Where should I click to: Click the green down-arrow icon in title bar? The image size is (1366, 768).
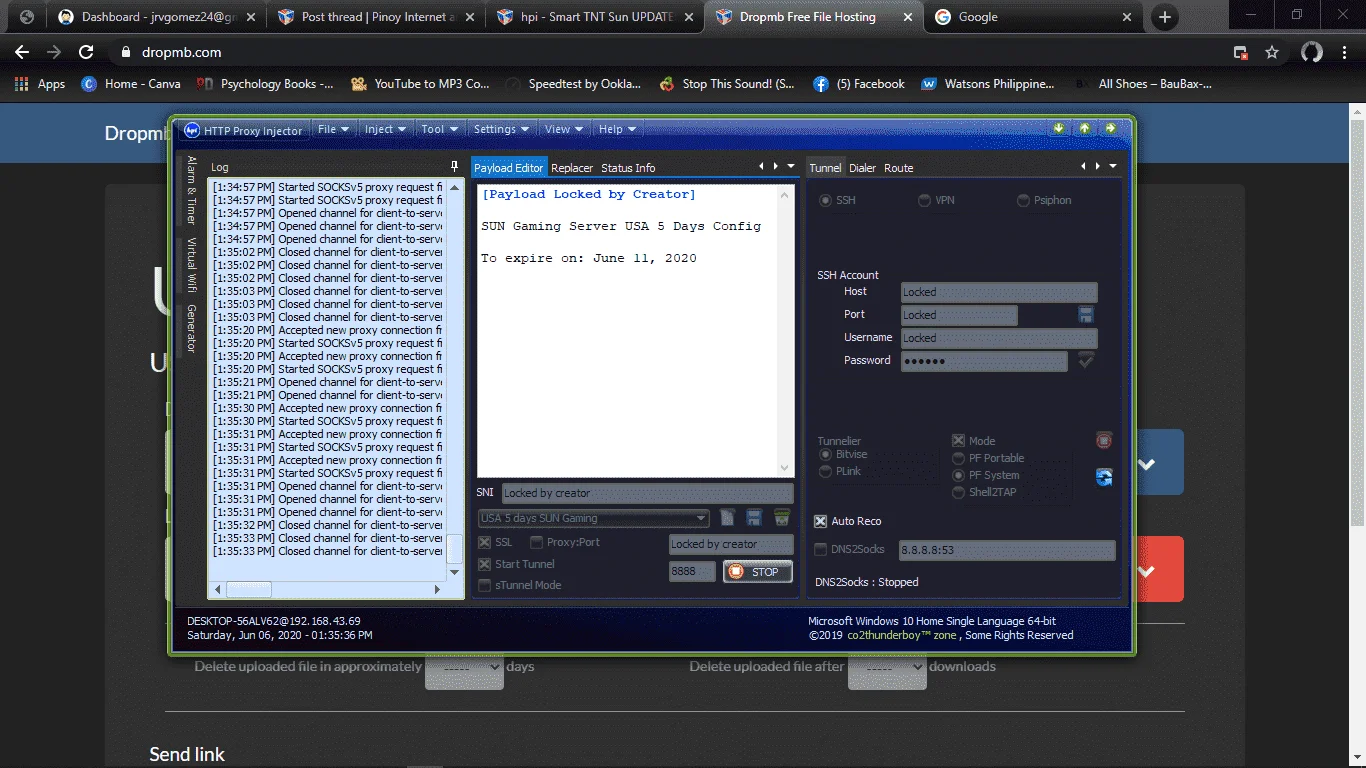[1059, 128]
